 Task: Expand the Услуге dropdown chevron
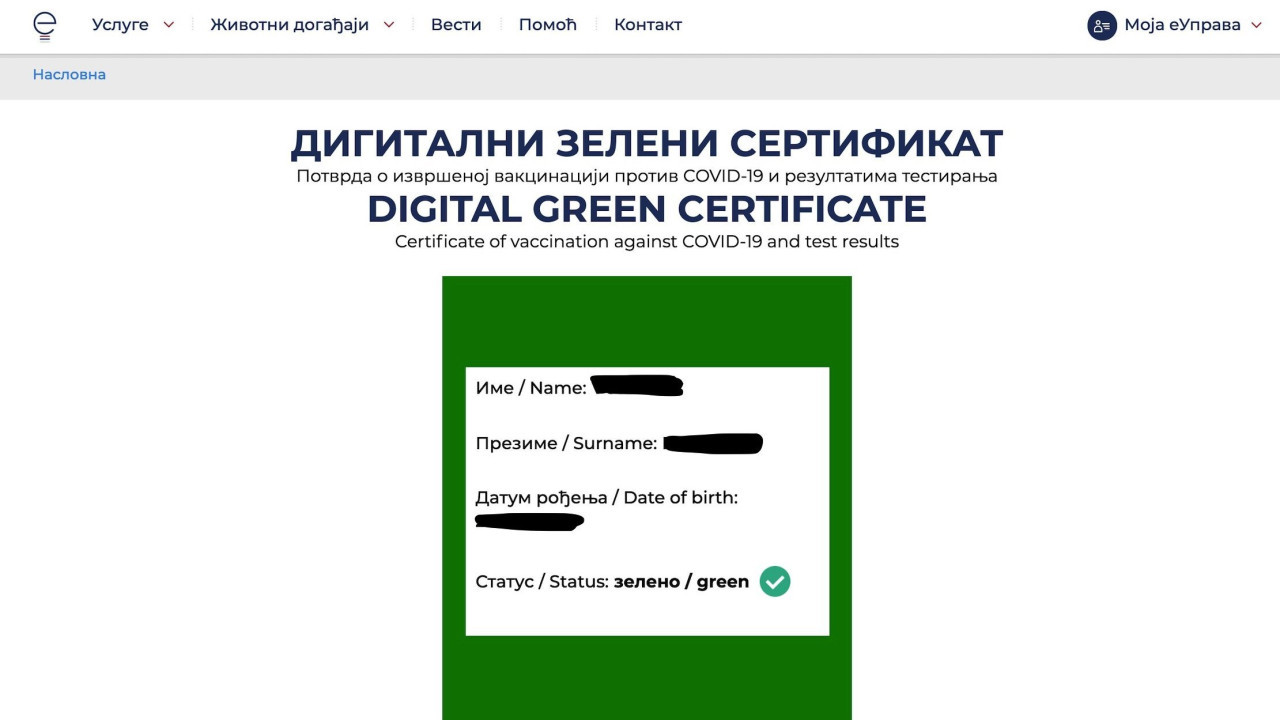(x=168, y=25)
